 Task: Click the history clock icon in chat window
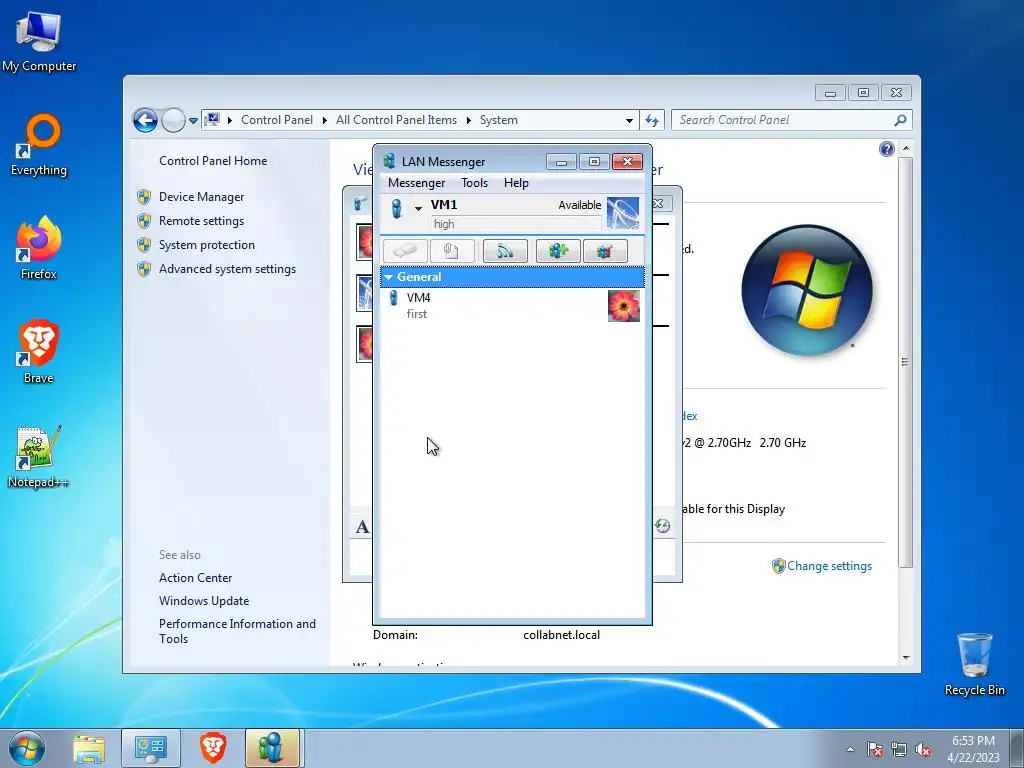coord(662,526)
